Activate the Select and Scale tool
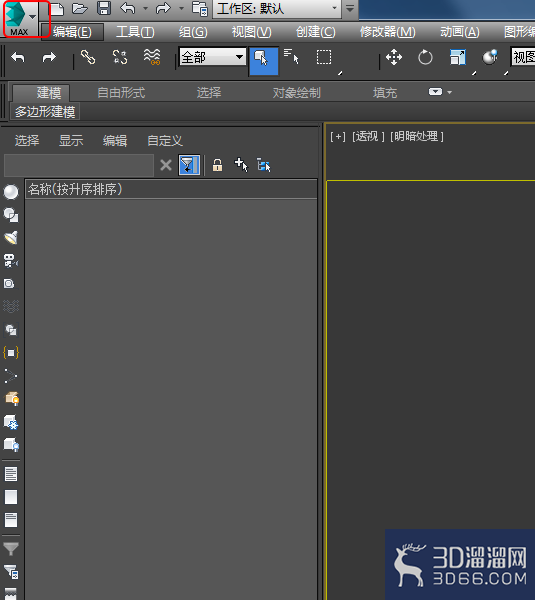 pos(458,57)
